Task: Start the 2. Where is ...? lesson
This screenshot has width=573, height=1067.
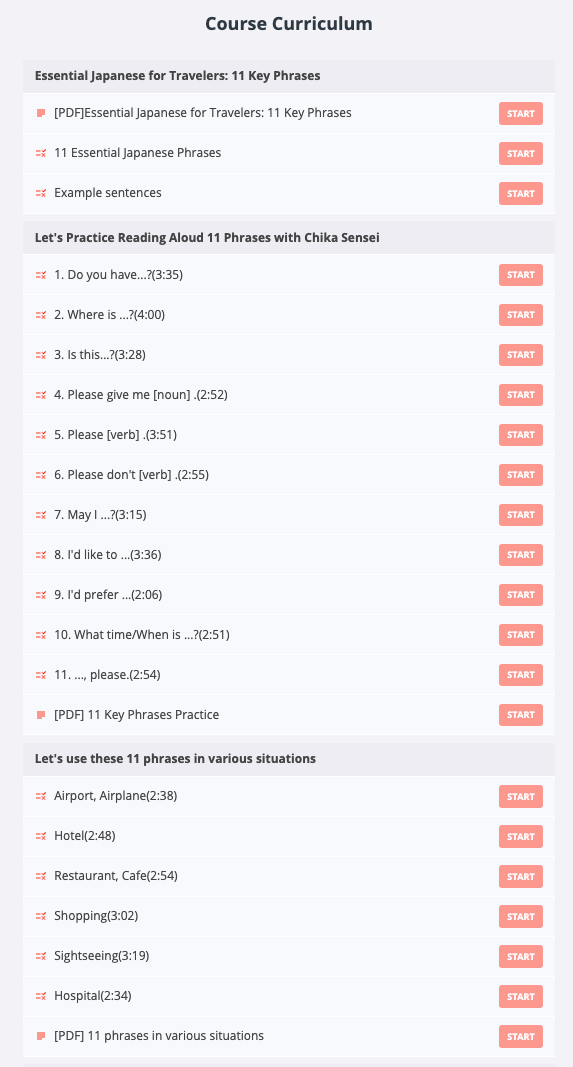Action: point(521,315)
